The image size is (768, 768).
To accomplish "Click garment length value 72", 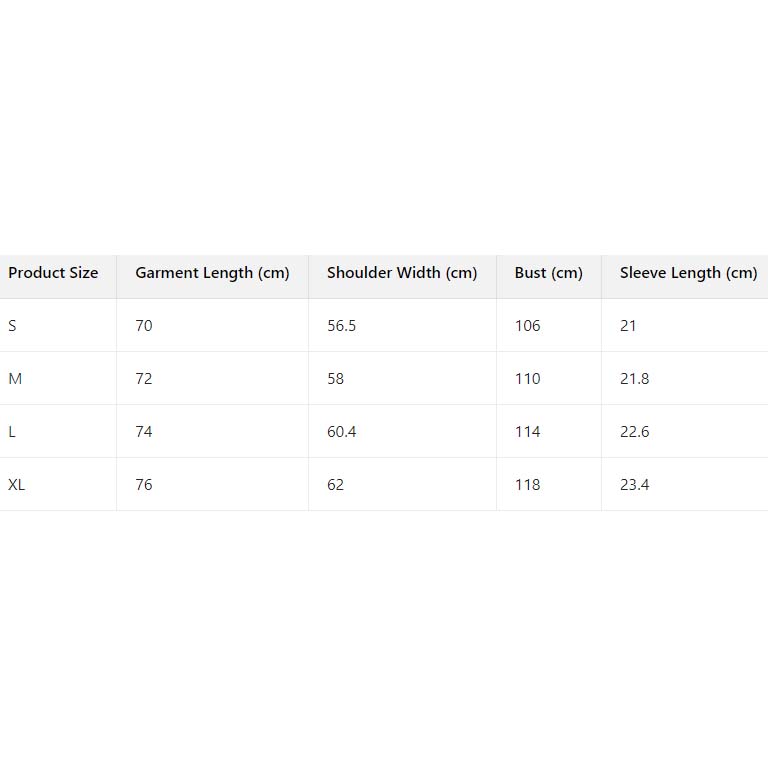I will click(144, 379).
